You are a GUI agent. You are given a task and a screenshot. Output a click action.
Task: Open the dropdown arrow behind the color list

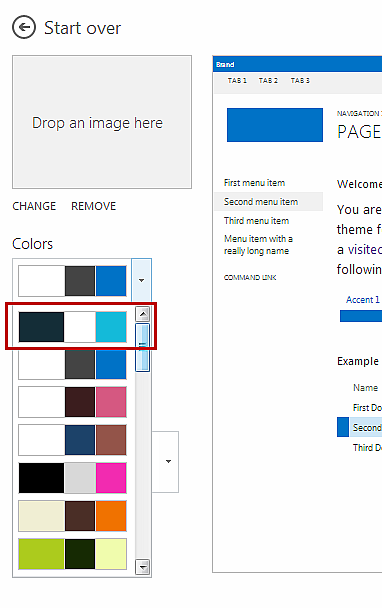(168, 461)
